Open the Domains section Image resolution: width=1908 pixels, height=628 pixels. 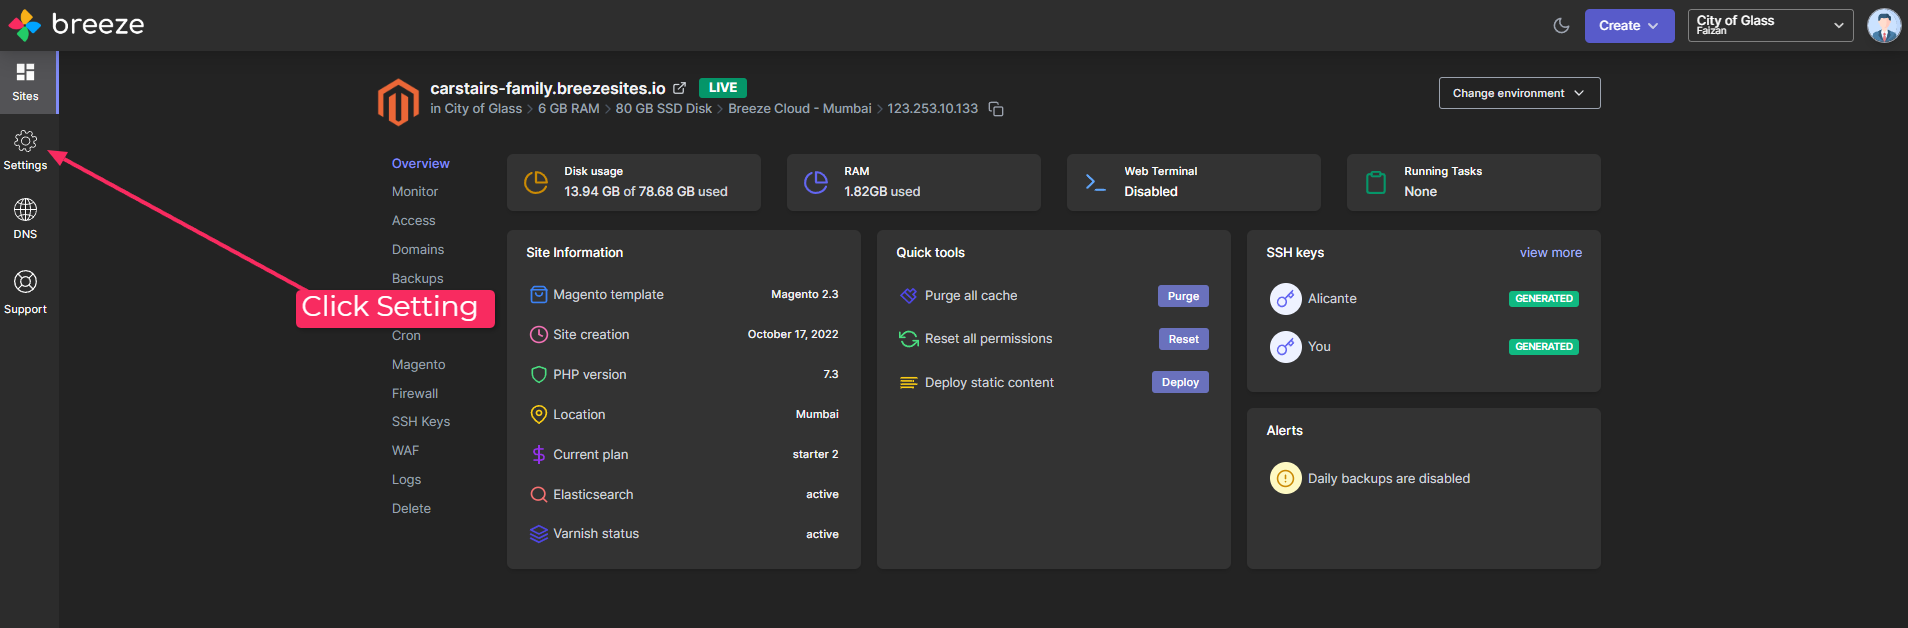[x=418, y=249]
